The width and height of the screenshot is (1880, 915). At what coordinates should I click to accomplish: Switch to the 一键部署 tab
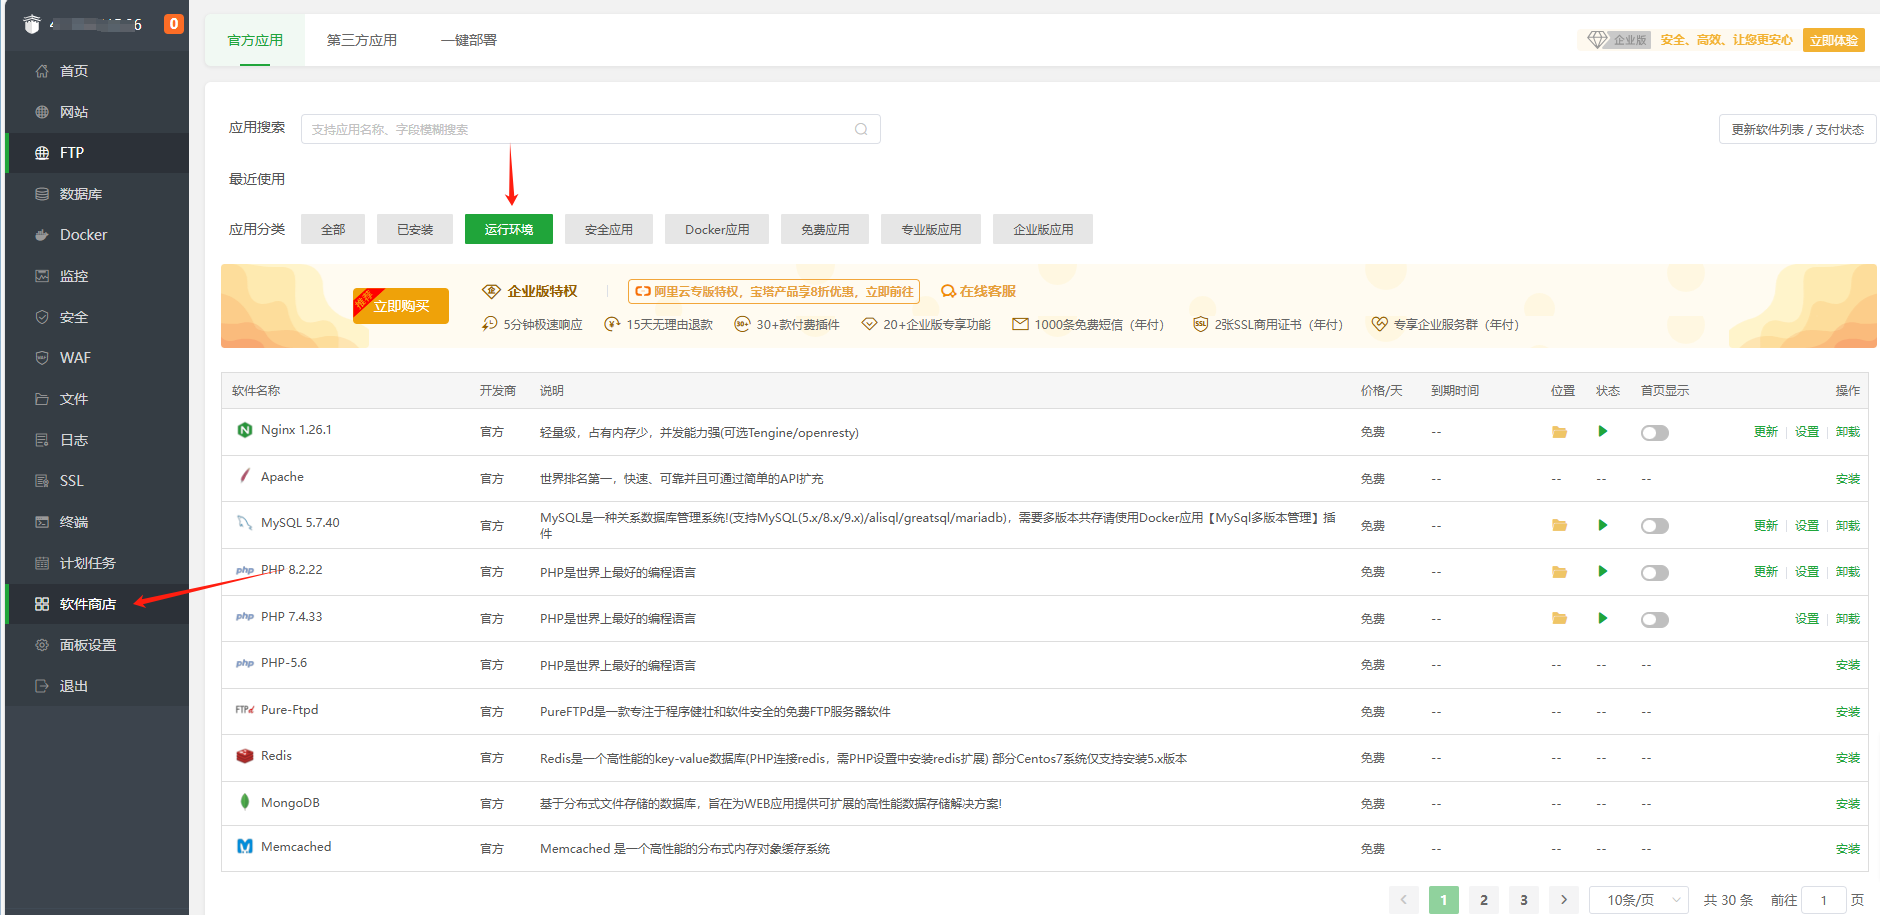(469, 40)
